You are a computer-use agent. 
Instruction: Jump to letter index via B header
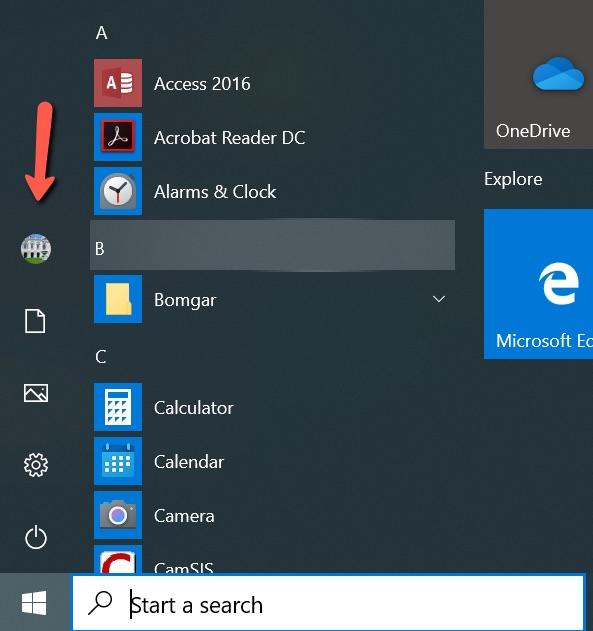click(x=273, y=245)
